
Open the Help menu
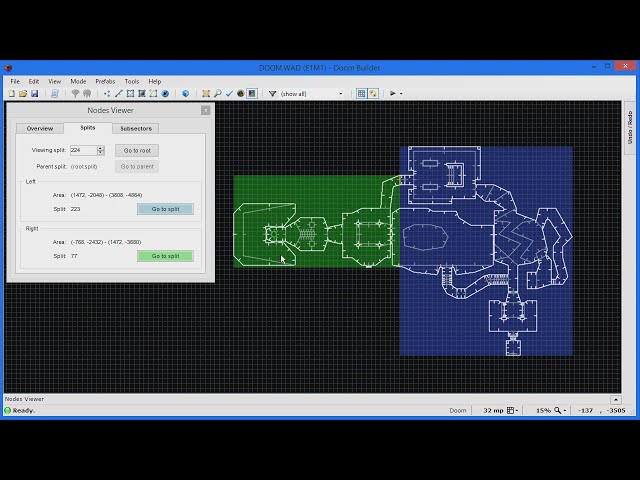click(x=154, y=81)
